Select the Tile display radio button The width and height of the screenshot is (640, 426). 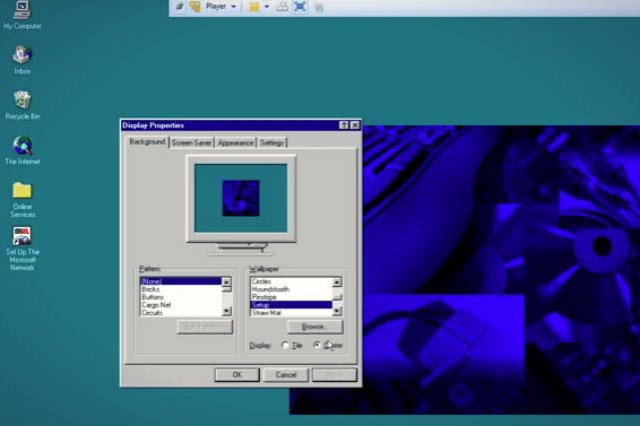pyautogui.click(x=285, y=345)
